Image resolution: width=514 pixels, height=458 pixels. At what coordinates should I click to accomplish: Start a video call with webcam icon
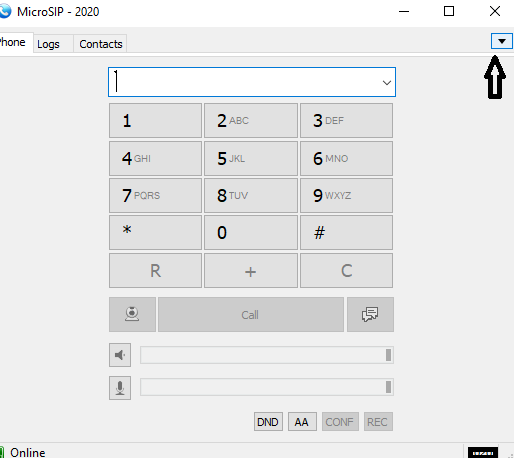(x=132, y=314)
